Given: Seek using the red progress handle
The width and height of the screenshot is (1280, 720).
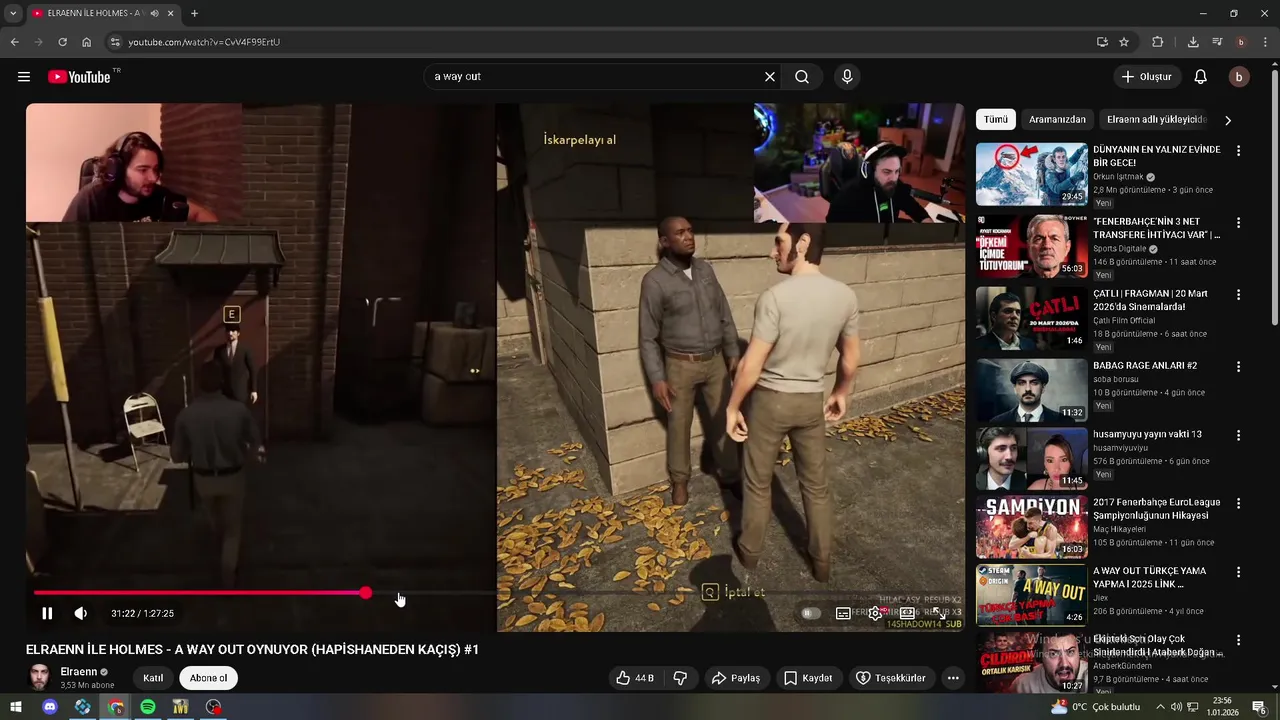Looking at the screenshot, I should point(366,593).
